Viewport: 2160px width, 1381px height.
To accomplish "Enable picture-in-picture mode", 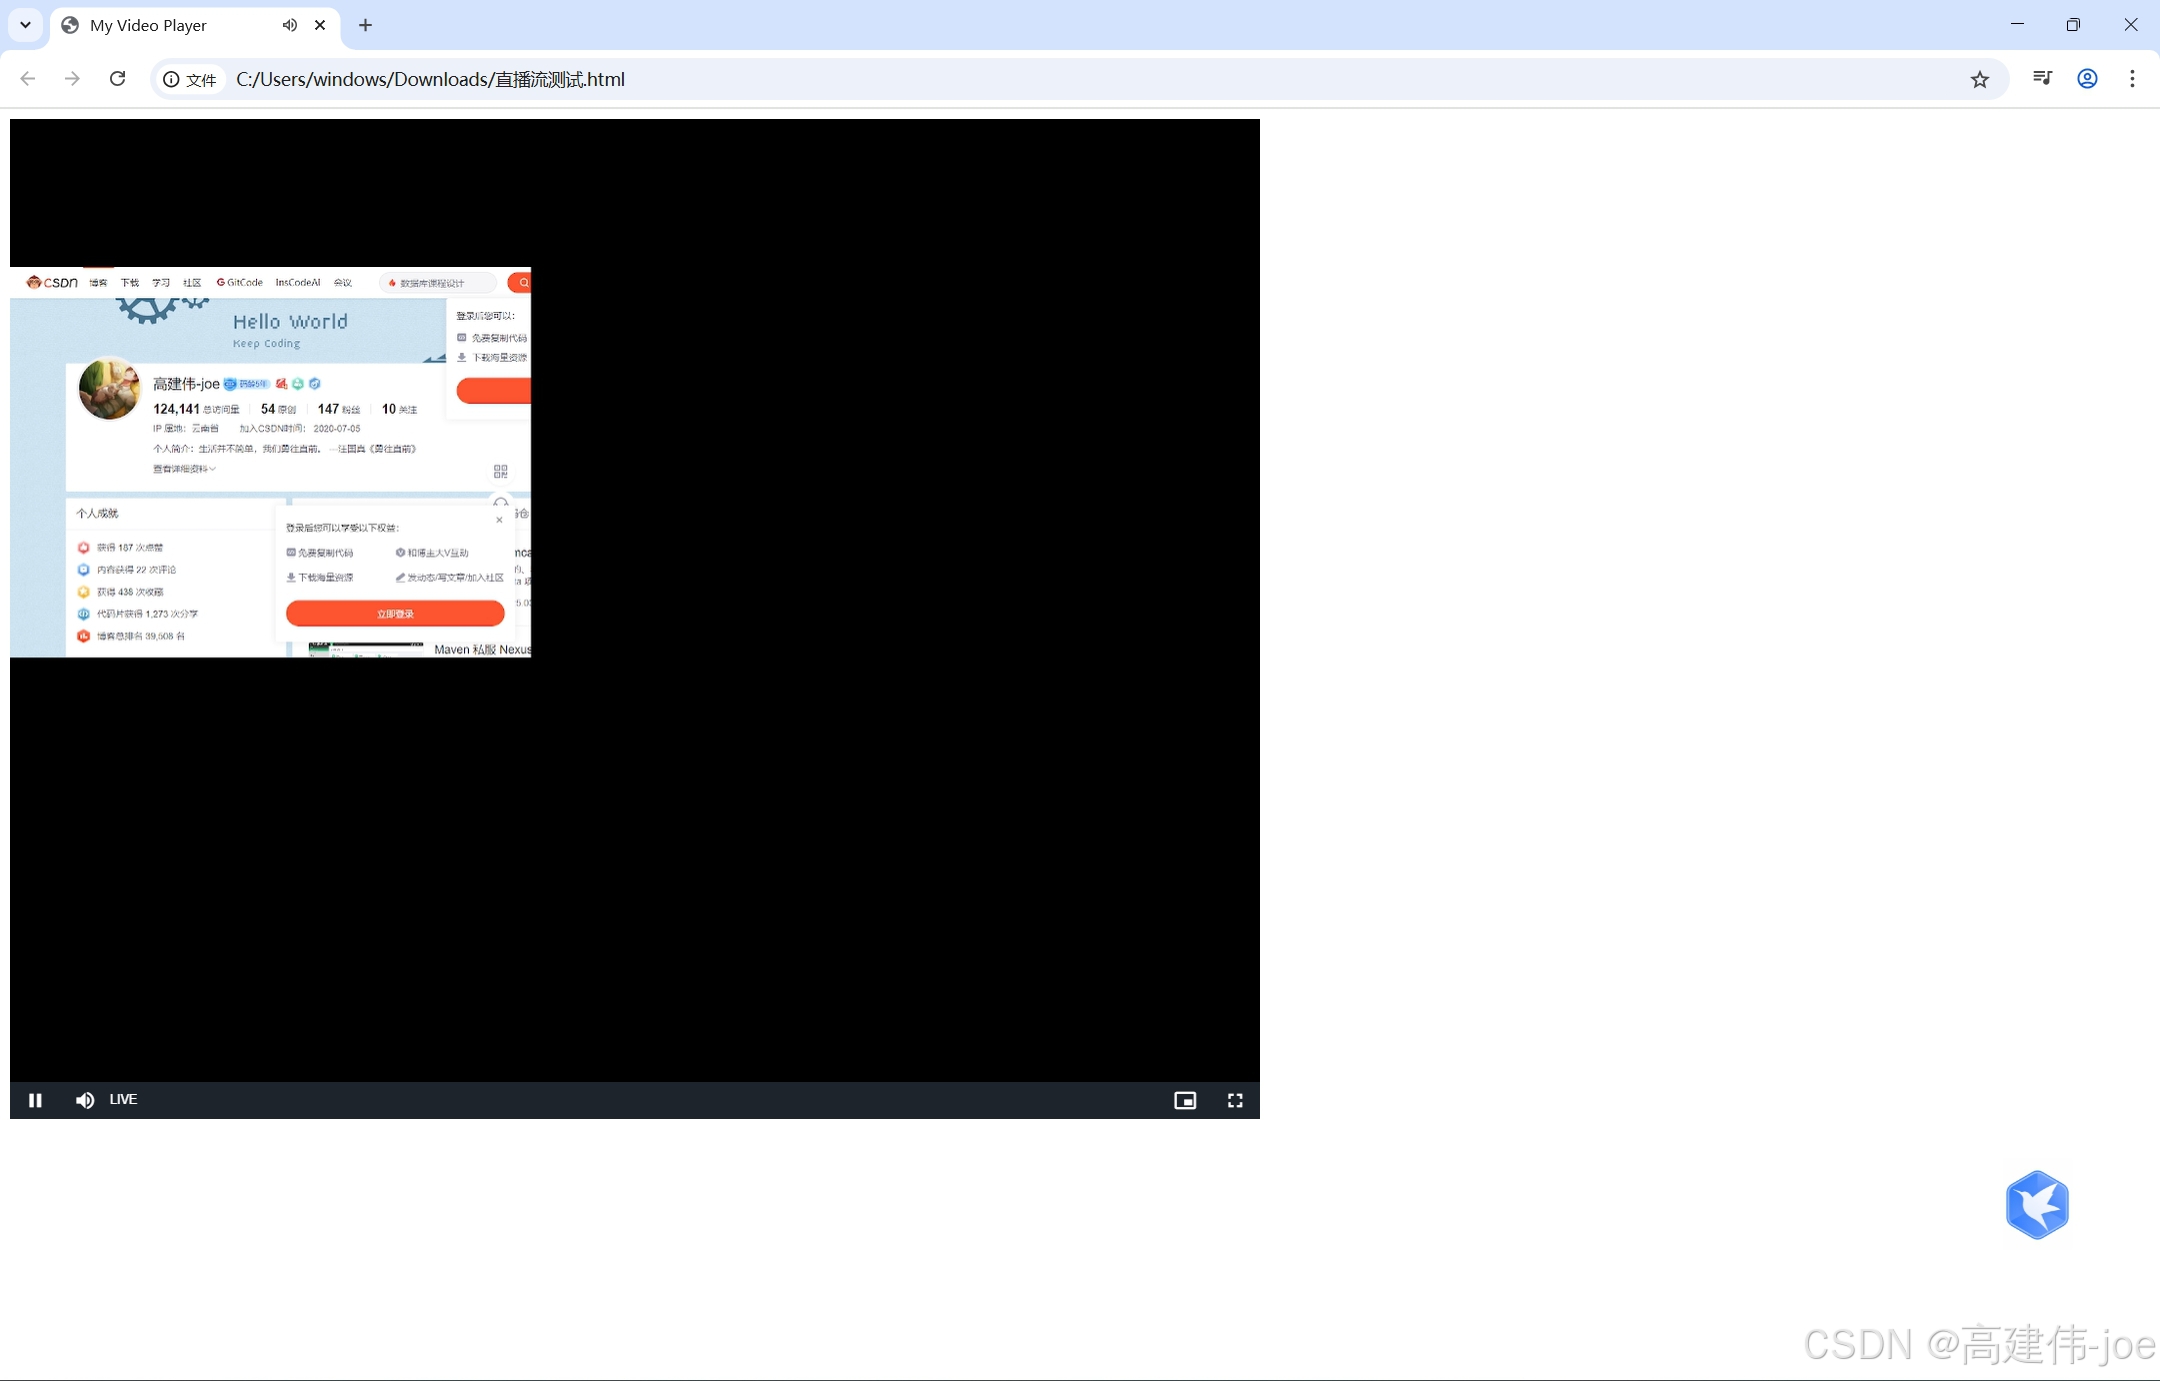I will [x=1185, y=1100].
